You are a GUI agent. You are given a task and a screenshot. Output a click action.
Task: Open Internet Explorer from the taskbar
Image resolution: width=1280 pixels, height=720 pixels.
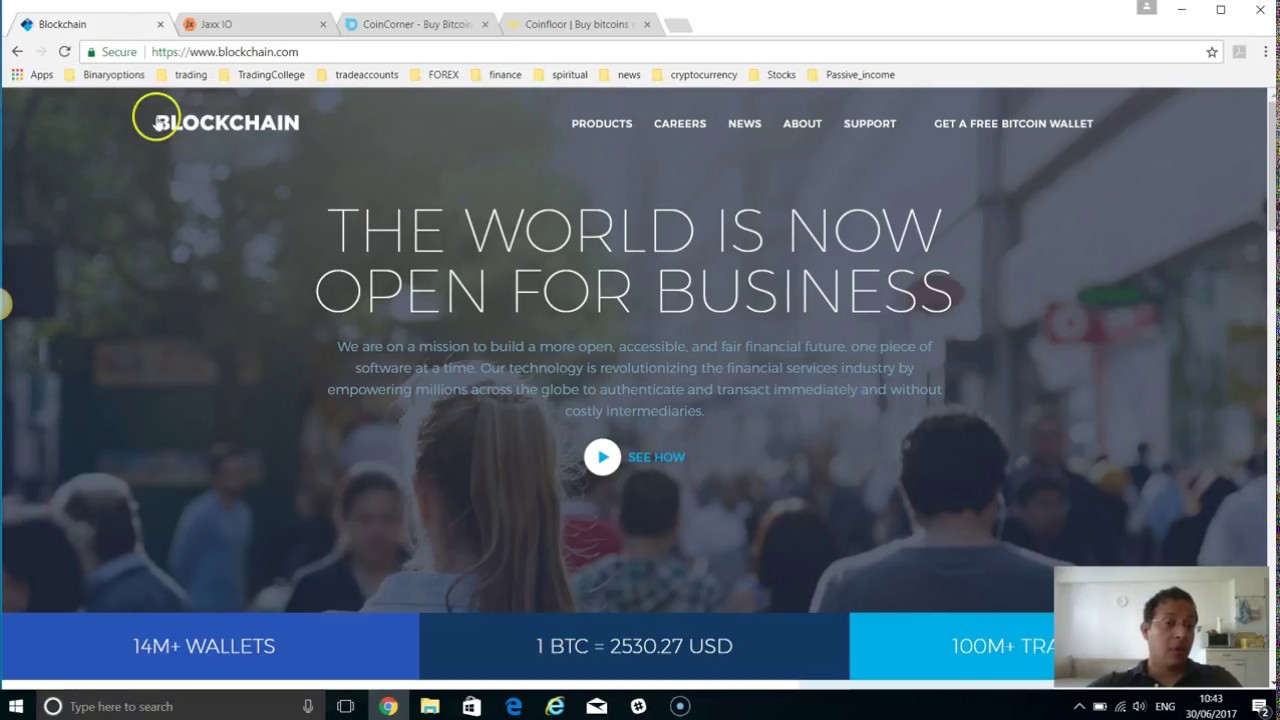555,706
